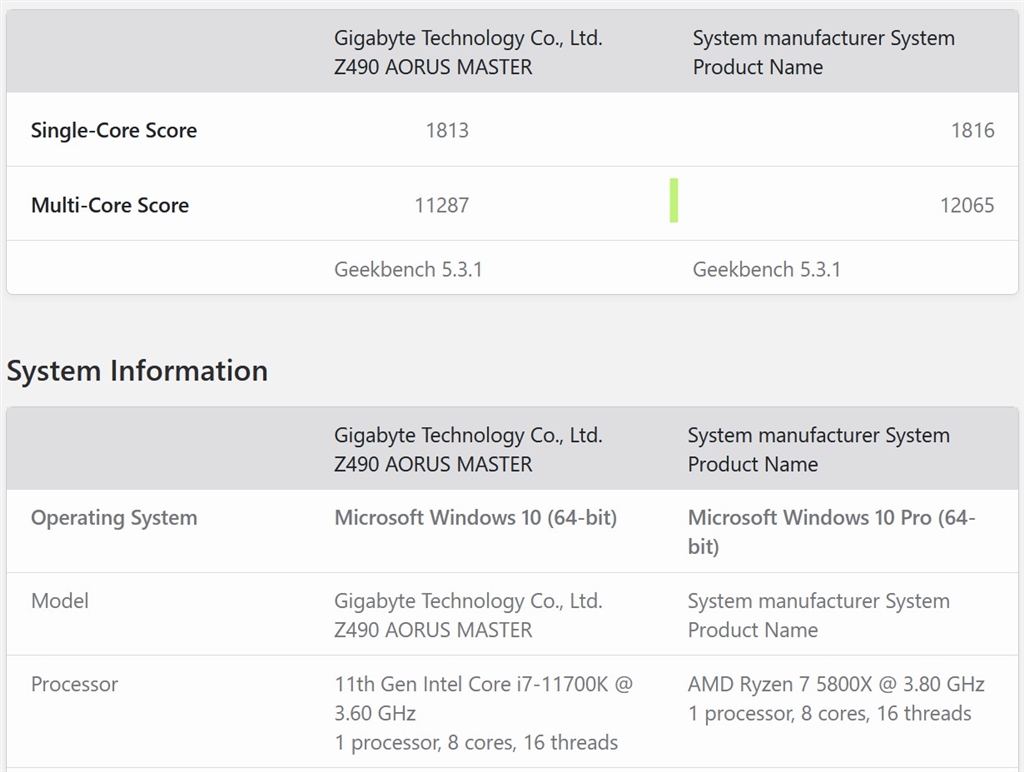Select the 1816 single-core score value
1024x772 pixels.
[x=972, y=130]
